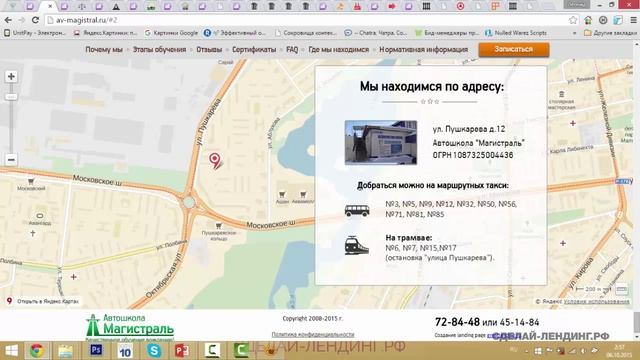
Task: Open 'Сертификаты' menu item
Action: [x=254, y=49]
